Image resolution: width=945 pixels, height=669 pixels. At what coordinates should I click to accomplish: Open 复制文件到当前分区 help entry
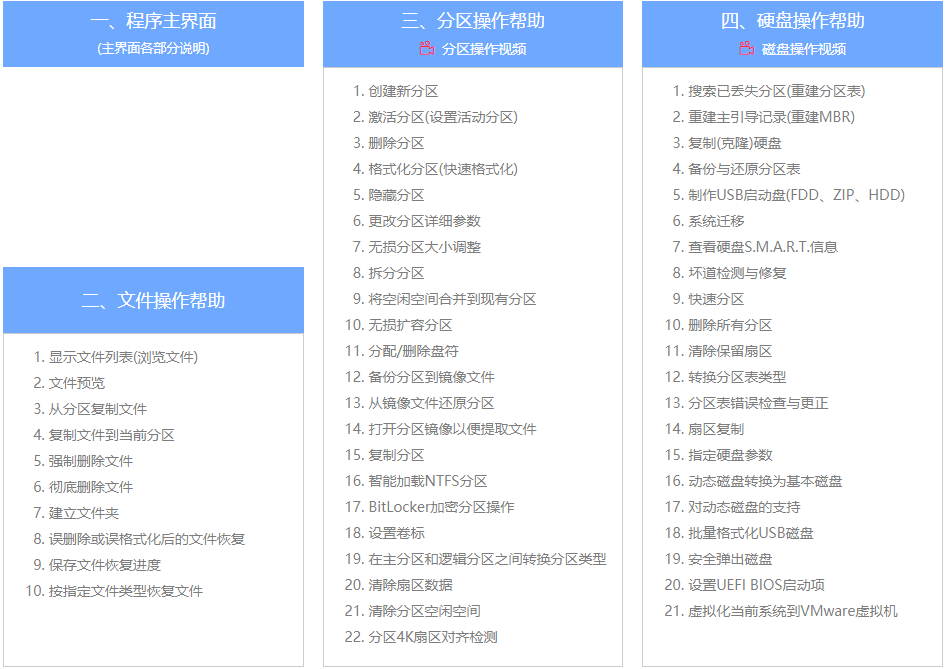111,435
